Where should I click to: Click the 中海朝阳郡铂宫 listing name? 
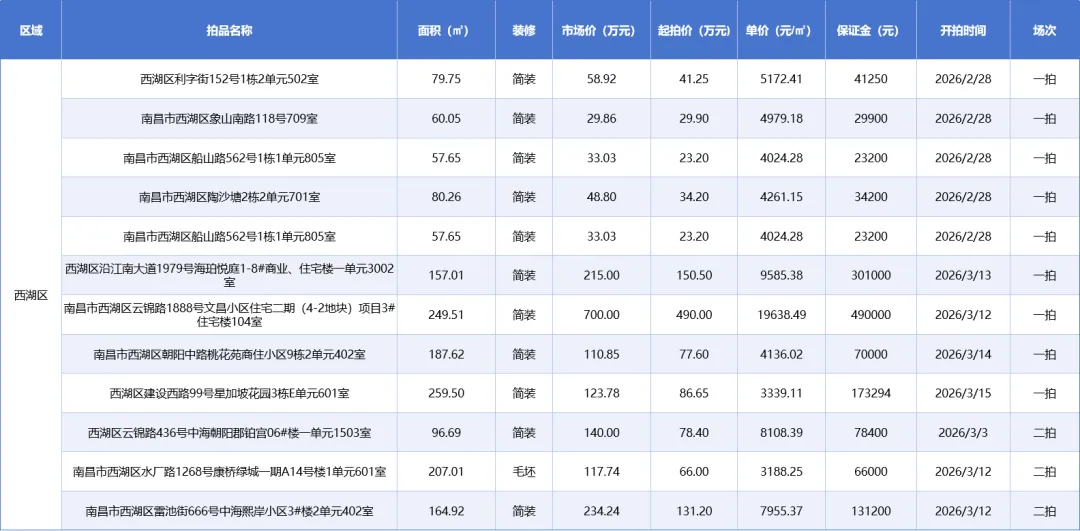[x=229, y=433]
